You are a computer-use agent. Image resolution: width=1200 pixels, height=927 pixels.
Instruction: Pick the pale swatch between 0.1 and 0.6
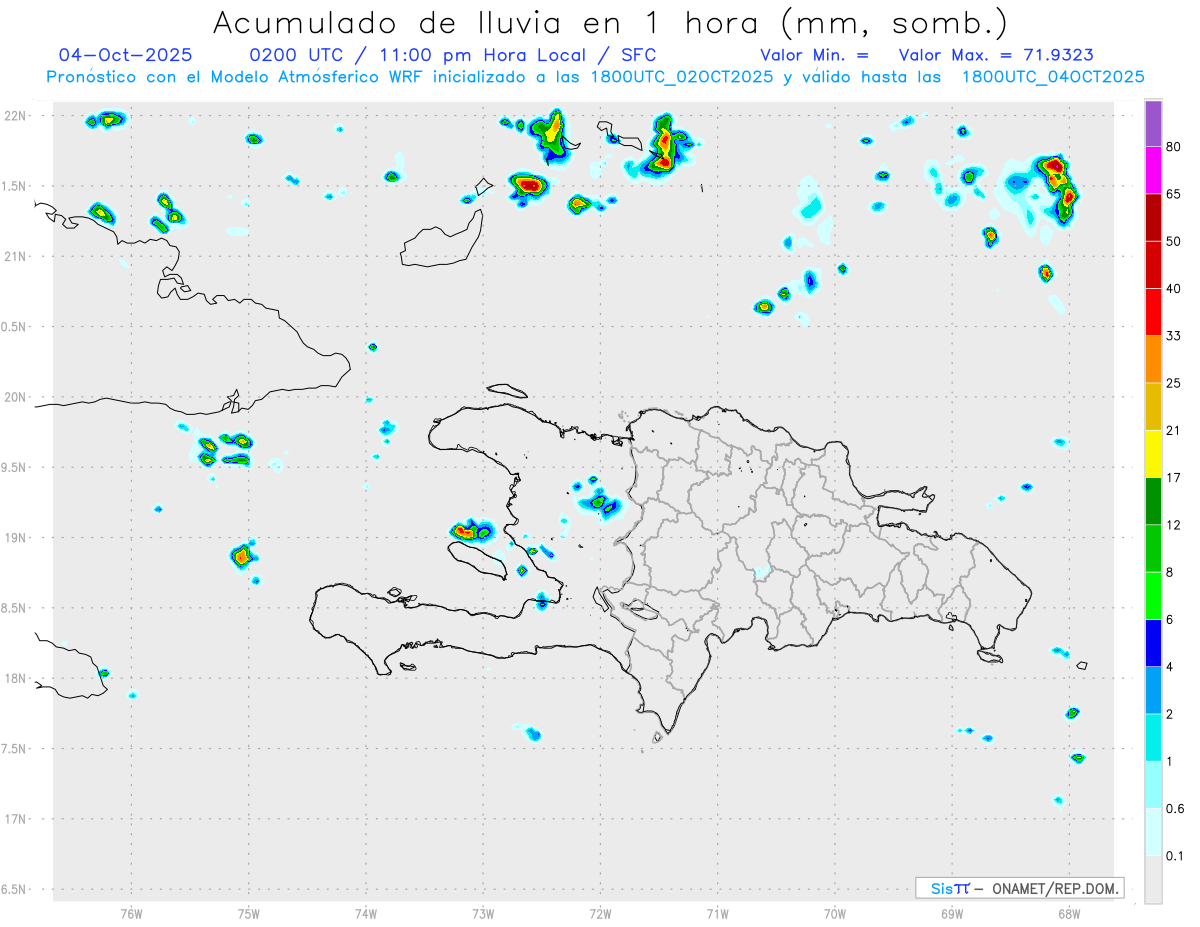pos(1153,831)
